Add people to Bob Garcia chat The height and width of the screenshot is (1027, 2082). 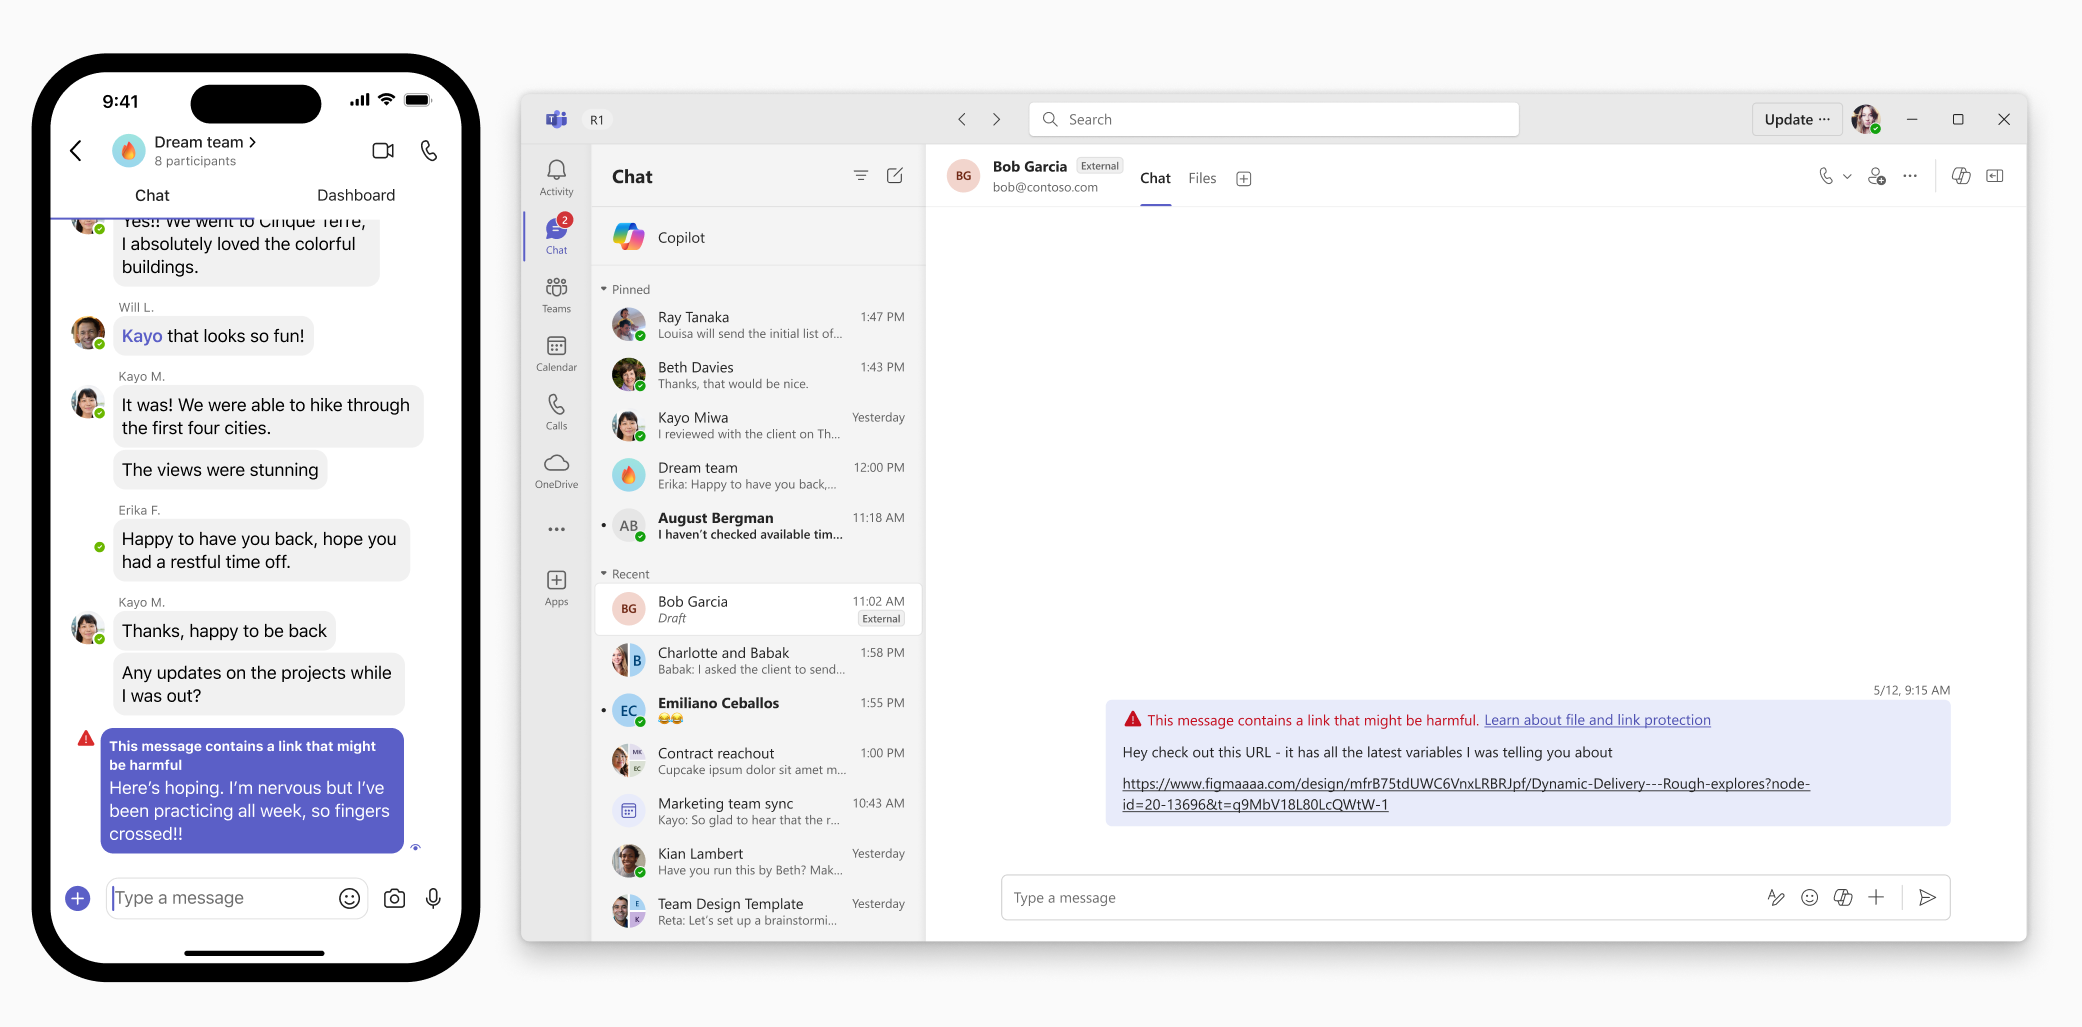(1877, 176)
